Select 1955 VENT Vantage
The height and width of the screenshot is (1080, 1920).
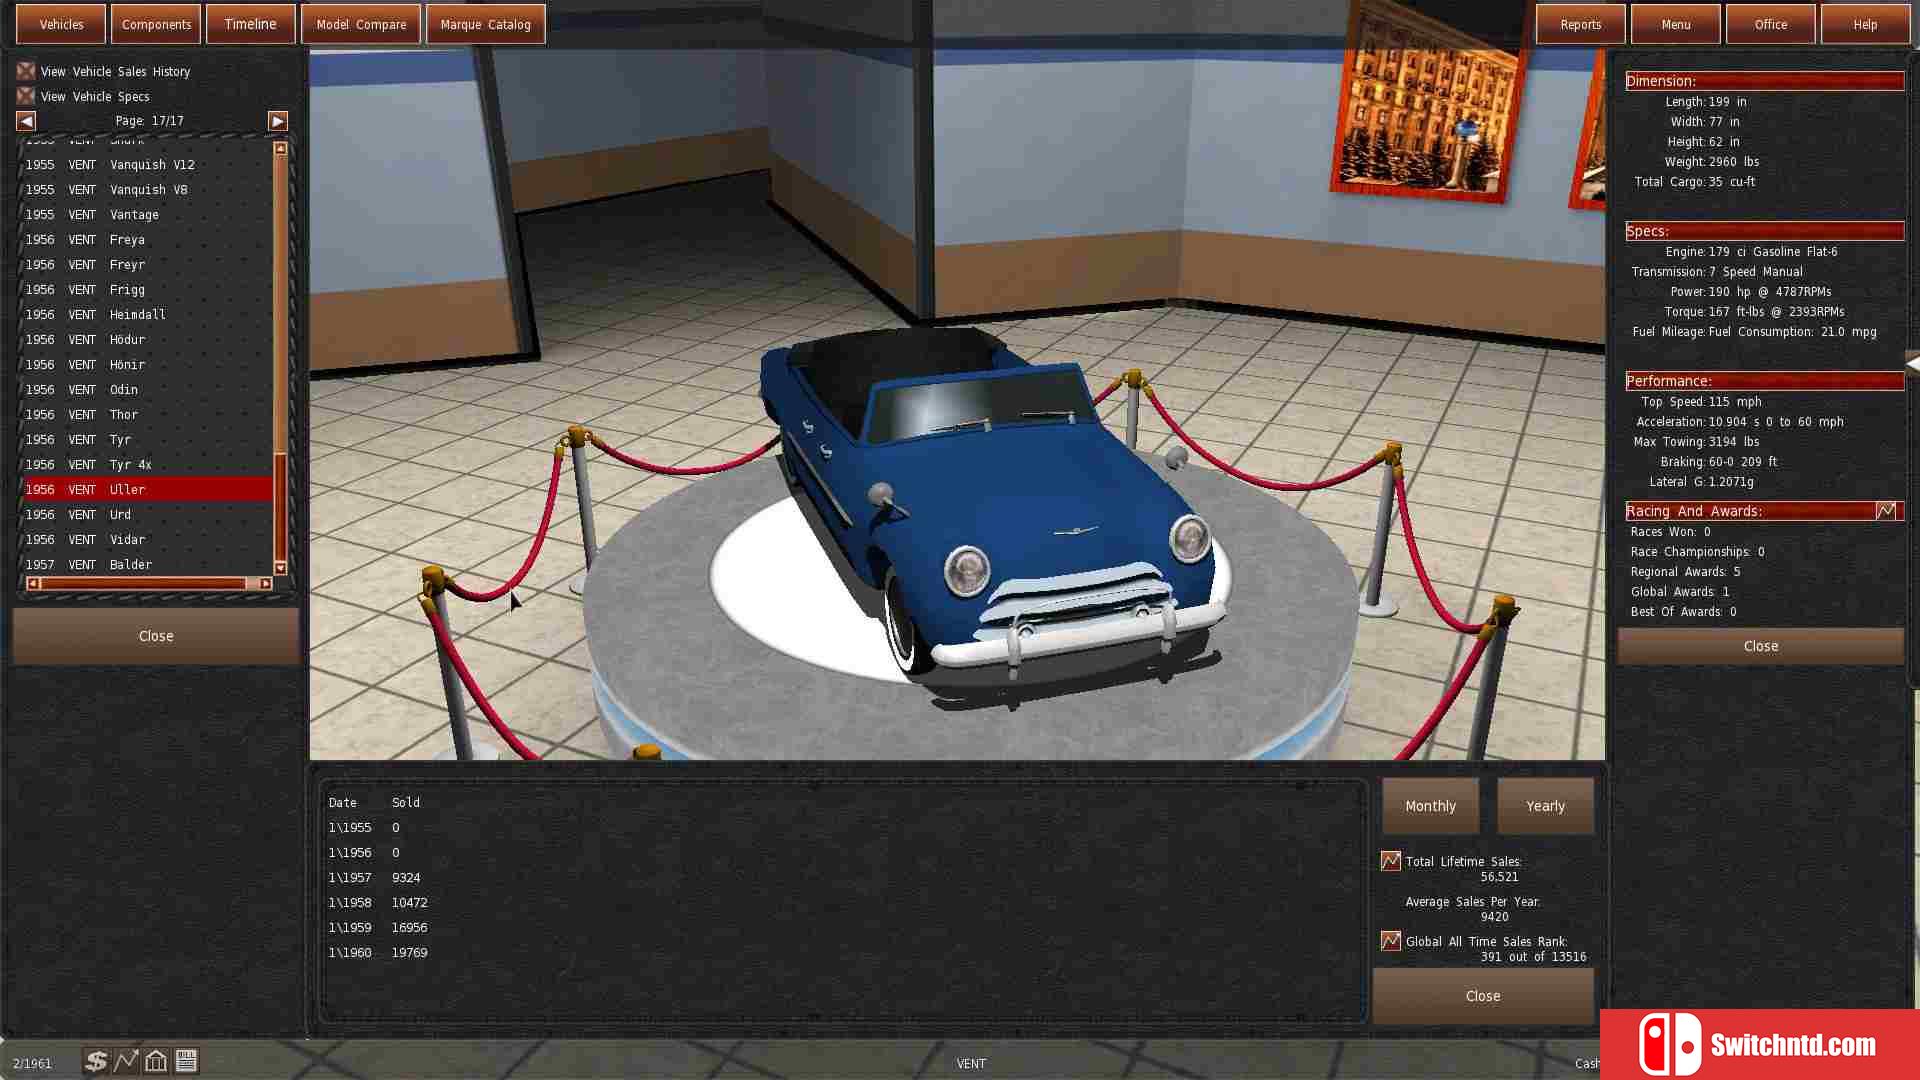147,215
